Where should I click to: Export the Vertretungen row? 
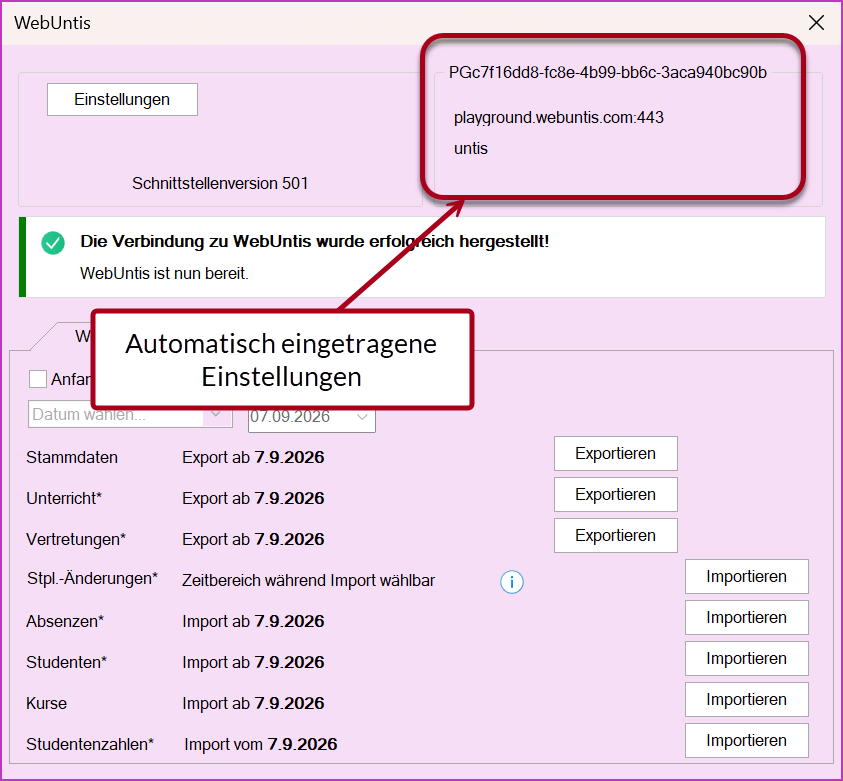coord(616,535)
